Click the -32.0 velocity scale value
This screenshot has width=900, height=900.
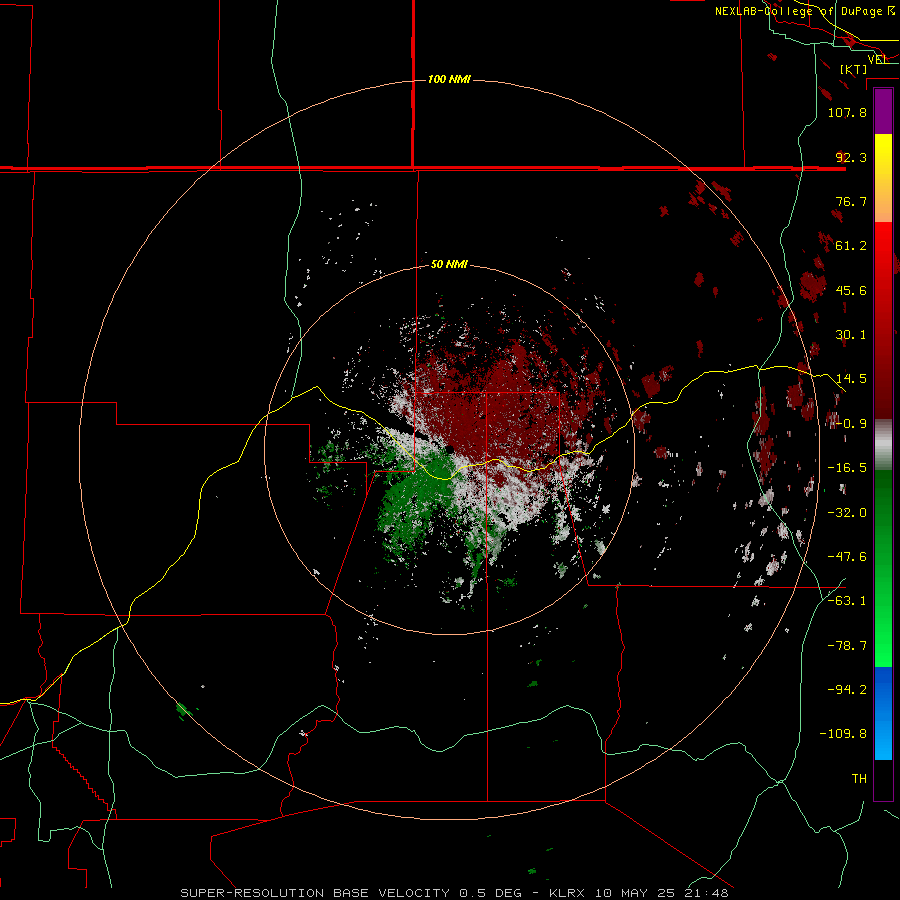click(x=847, y=513)
